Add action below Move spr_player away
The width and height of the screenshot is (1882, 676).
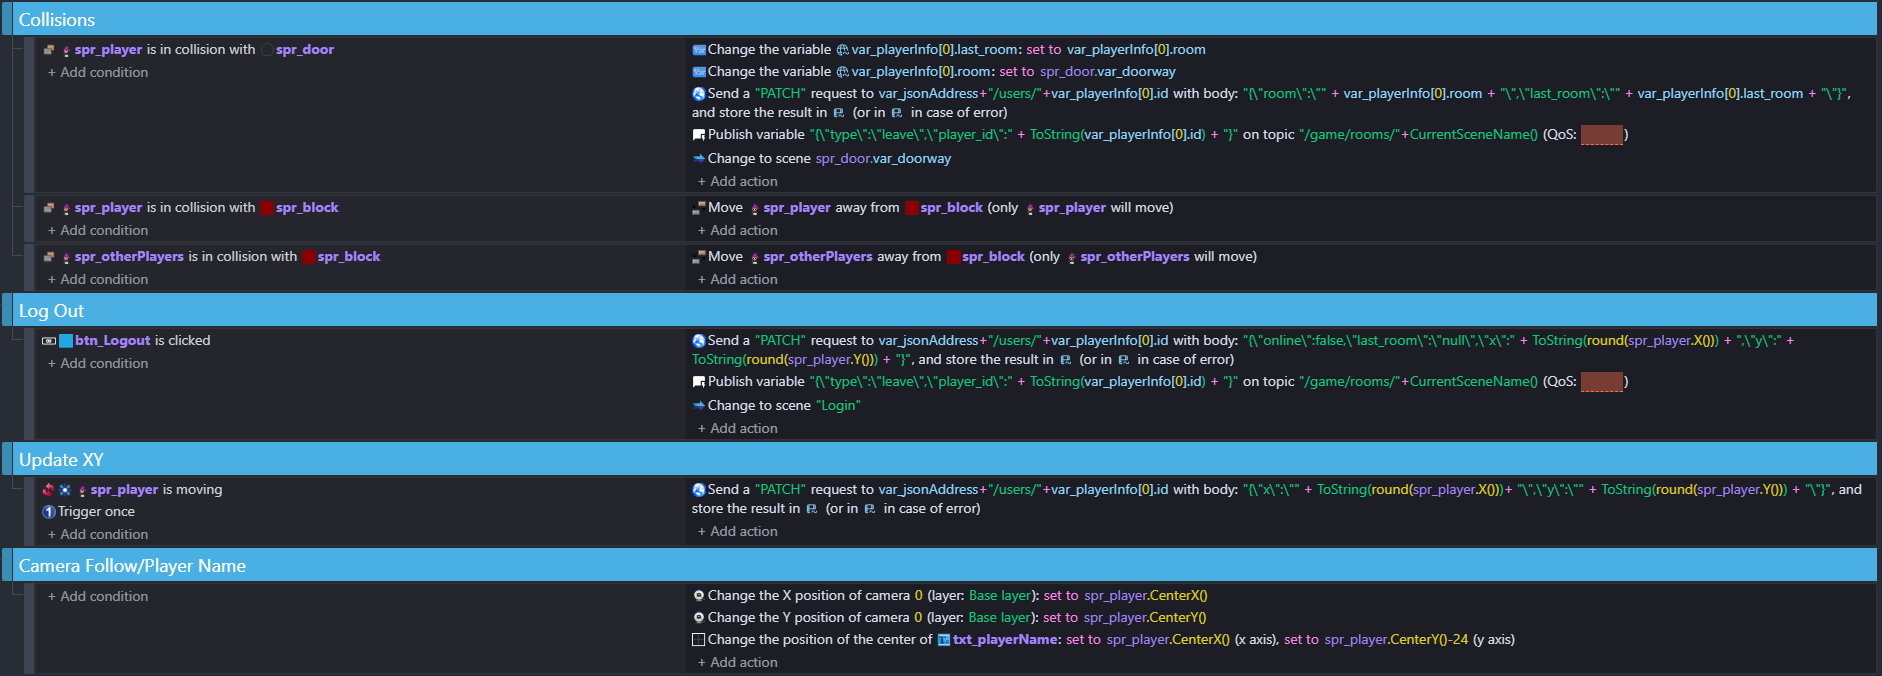[738, 231]
